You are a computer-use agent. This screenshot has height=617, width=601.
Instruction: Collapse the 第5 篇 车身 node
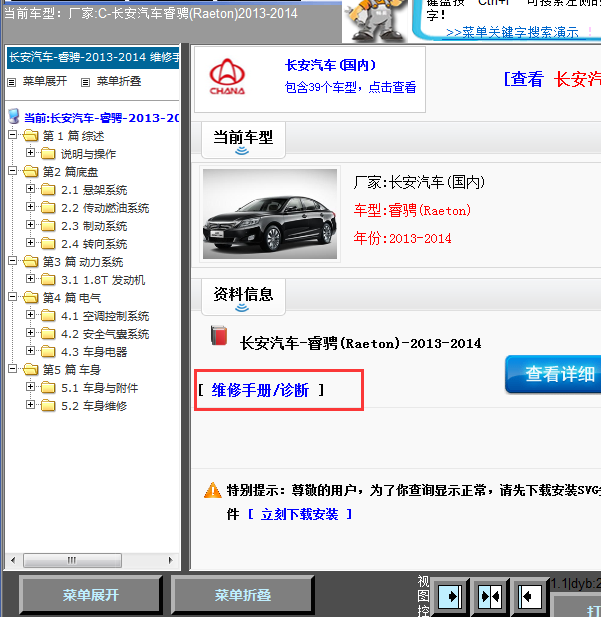[x=13, y=368]
